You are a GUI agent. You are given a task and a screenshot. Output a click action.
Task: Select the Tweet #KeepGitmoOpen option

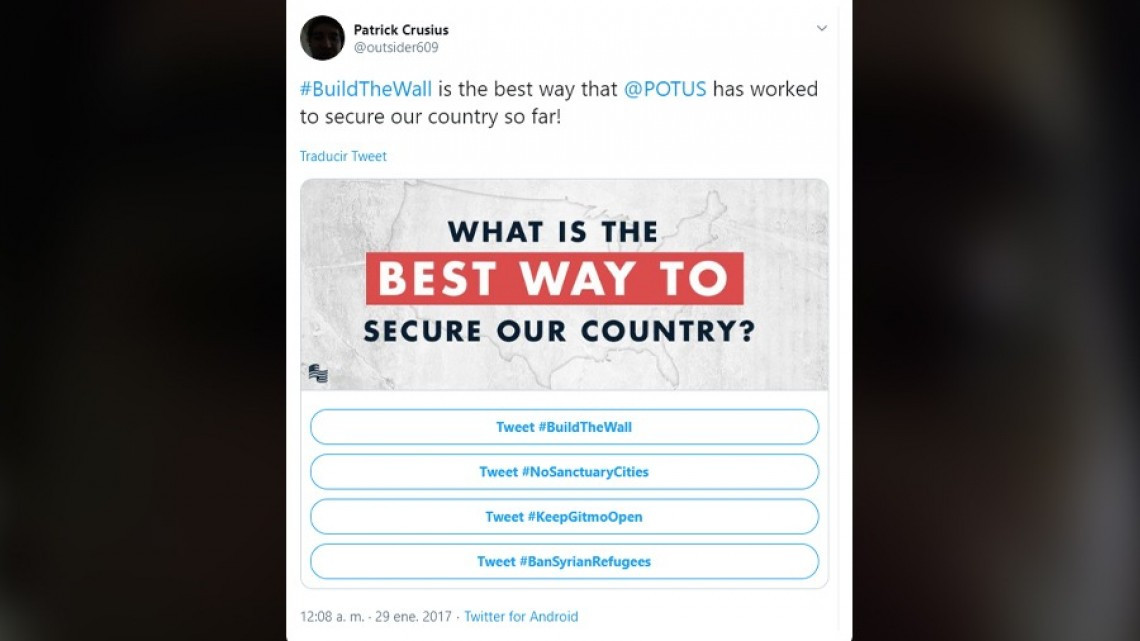(x=564, y=517)
